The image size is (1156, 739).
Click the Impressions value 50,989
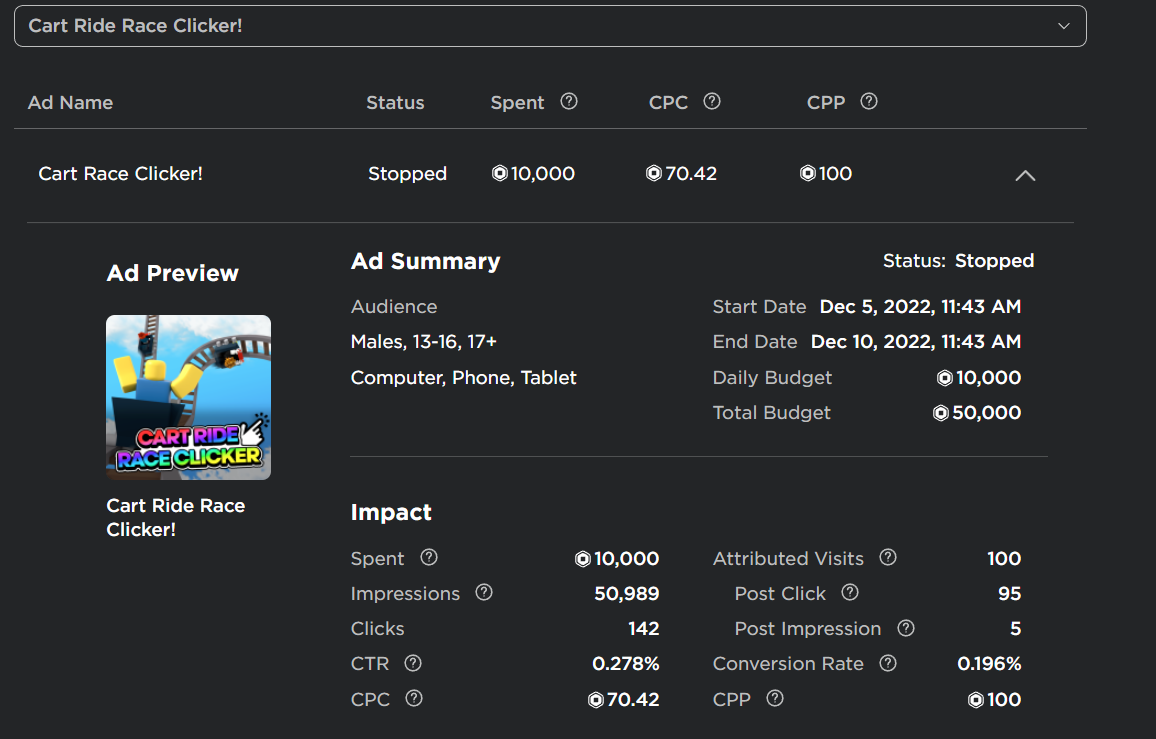(627, 594)
